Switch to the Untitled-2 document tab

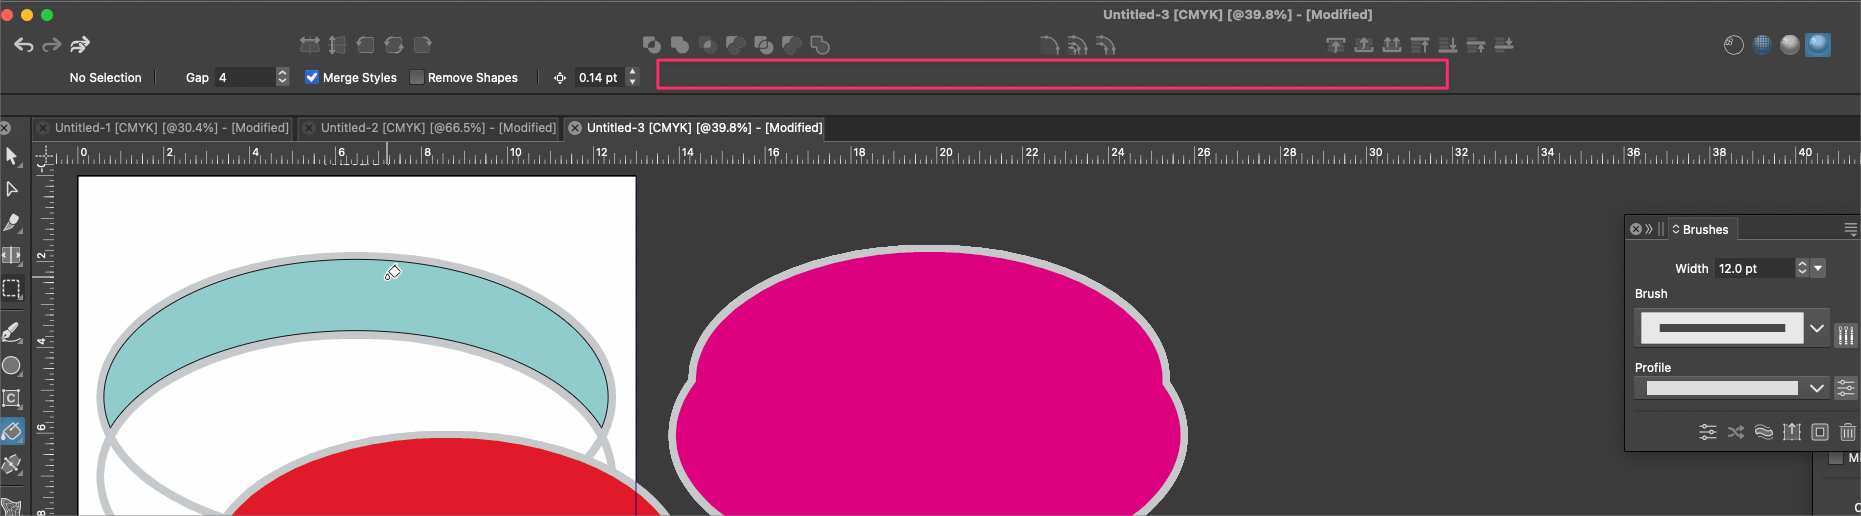coord(437,128)
